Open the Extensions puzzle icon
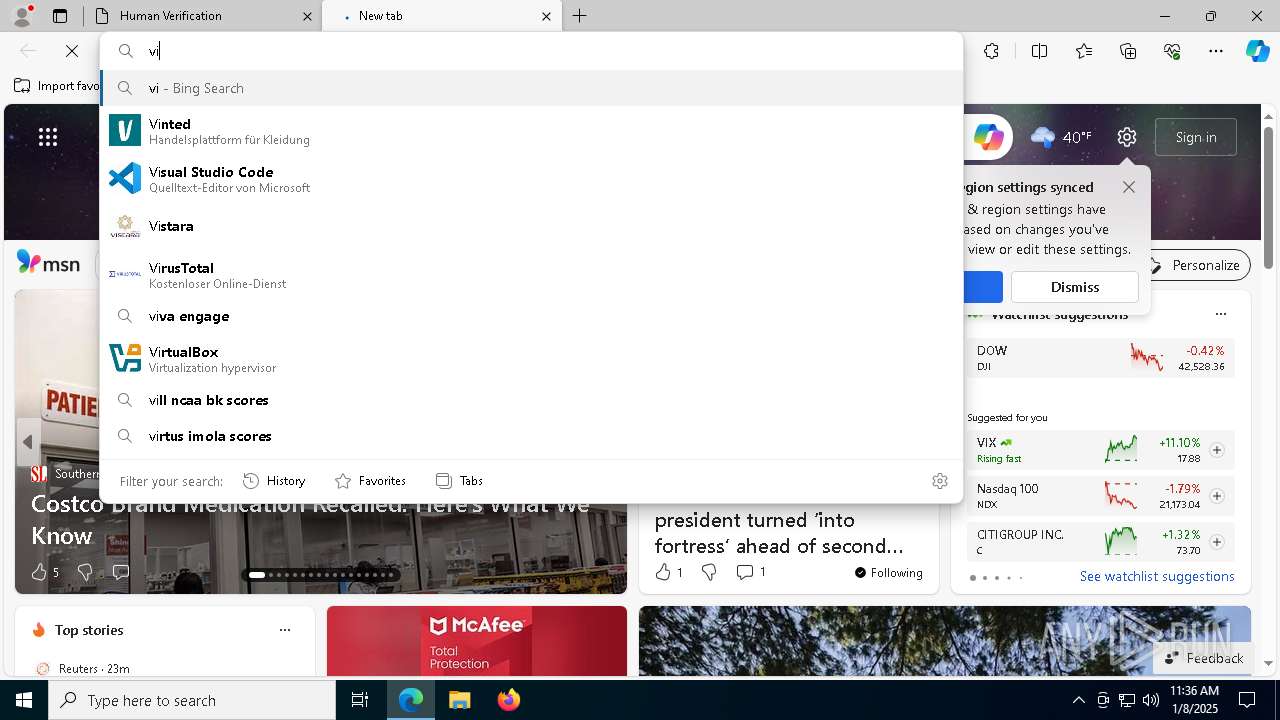Screen dimensions: 1280x720 tap(991, 51)
